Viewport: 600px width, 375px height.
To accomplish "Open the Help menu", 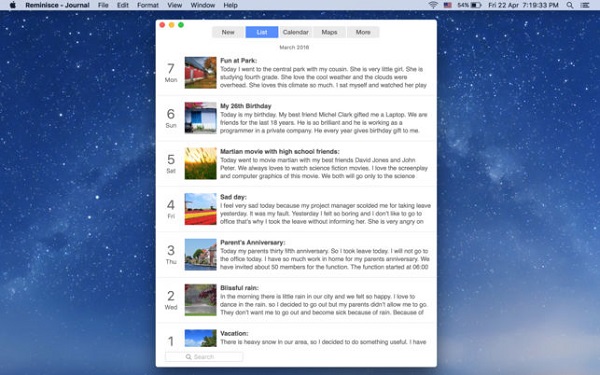I will [x=230, y=5].
